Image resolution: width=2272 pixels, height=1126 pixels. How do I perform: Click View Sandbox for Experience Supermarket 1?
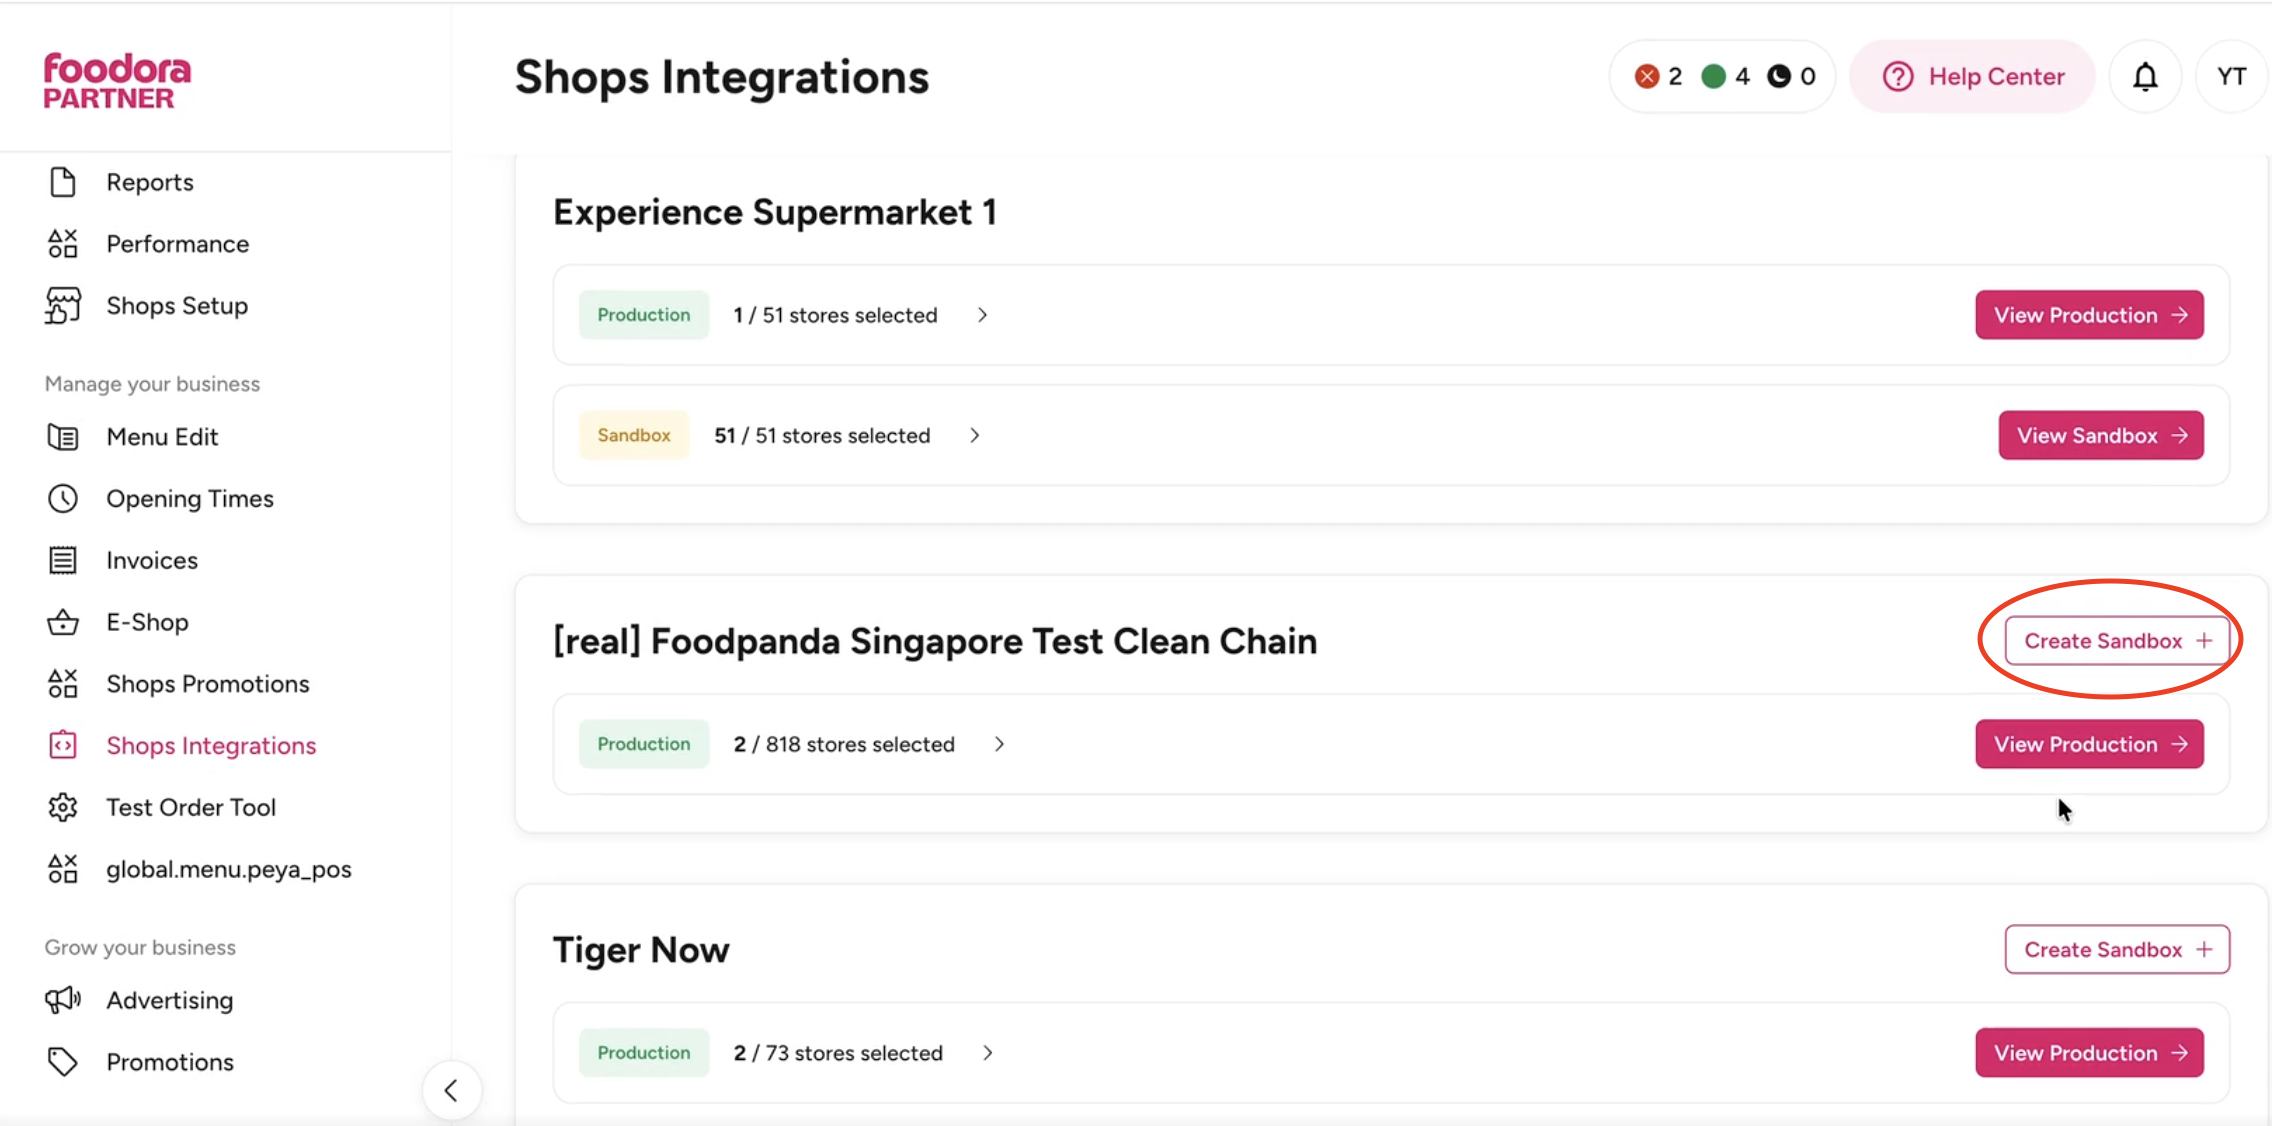tap(2101, 435)
